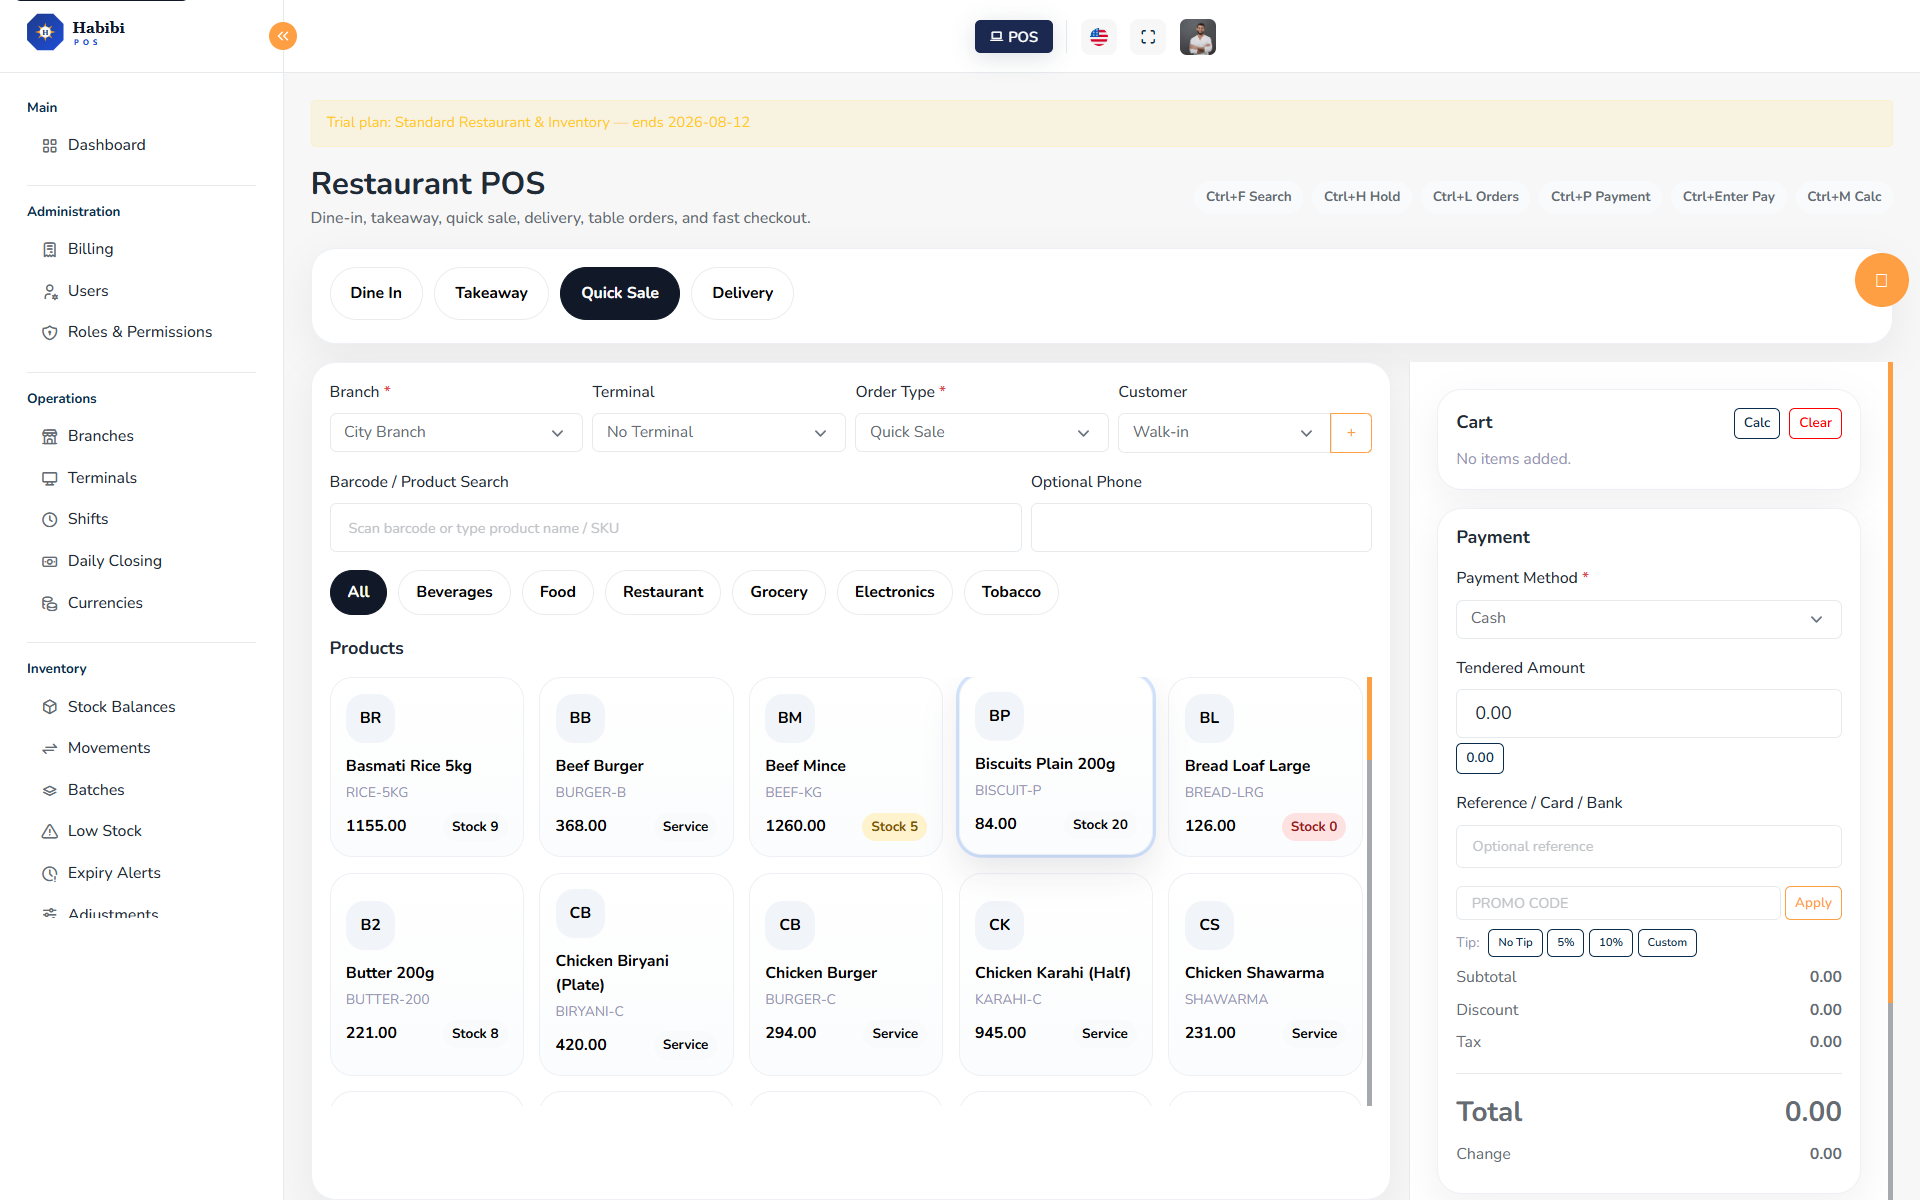Apply the promo code
The height and width of the screenshot is (1200, 1920).
(x=1813, y=903)
